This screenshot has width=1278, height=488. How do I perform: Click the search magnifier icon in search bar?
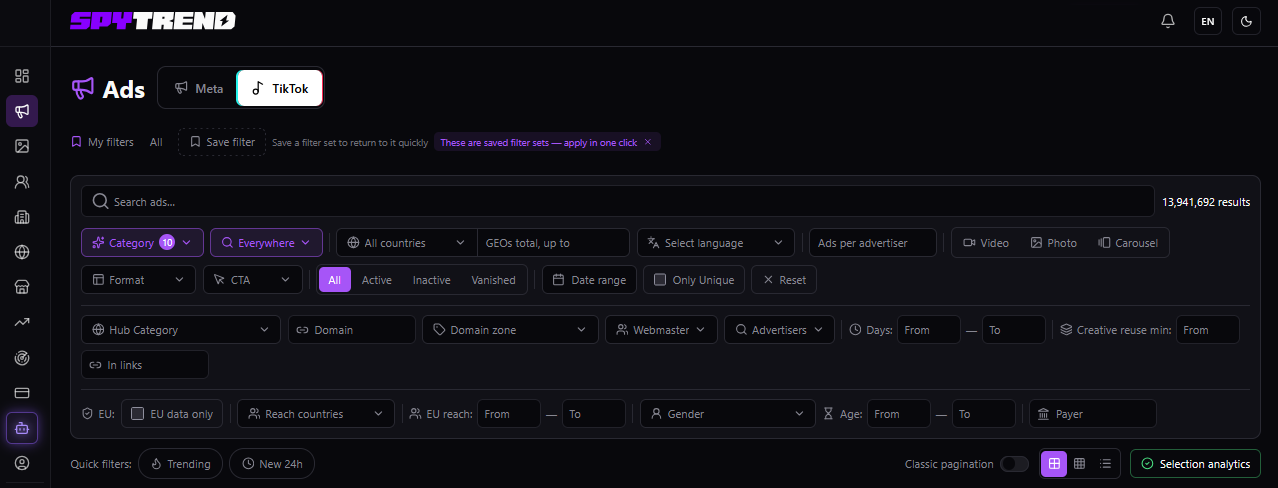[x=100, y=202]
